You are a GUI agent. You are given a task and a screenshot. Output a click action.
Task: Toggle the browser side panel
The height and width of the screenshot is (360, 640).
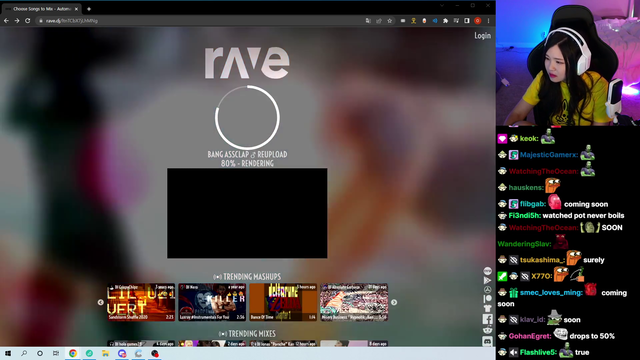[x=467, y=21]
